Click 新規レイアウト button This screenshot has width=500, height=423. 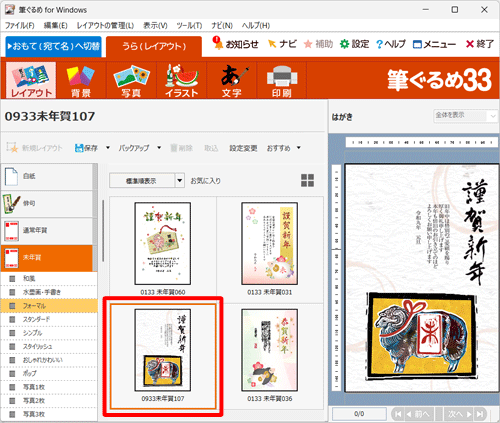tap(35, 148)
